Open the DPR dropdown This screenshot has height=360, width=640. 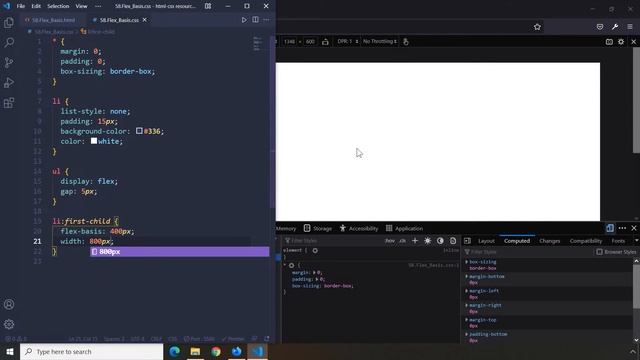[348, 42]
